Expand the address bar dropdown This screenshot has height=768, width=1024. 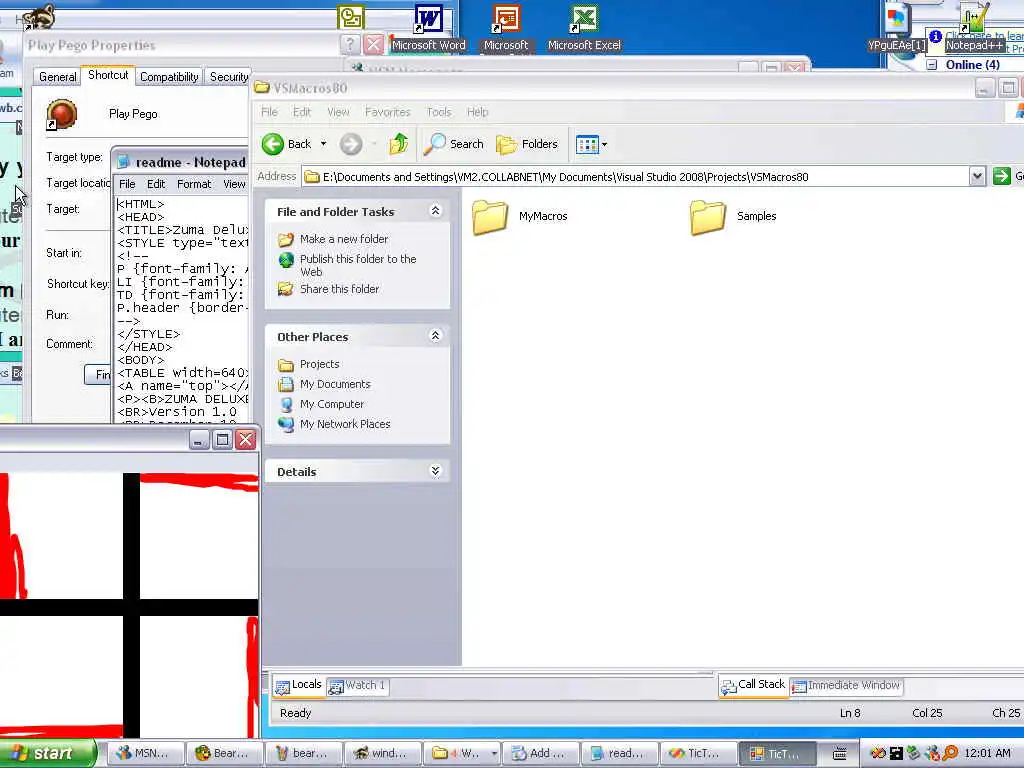click(x=977, y=176)
